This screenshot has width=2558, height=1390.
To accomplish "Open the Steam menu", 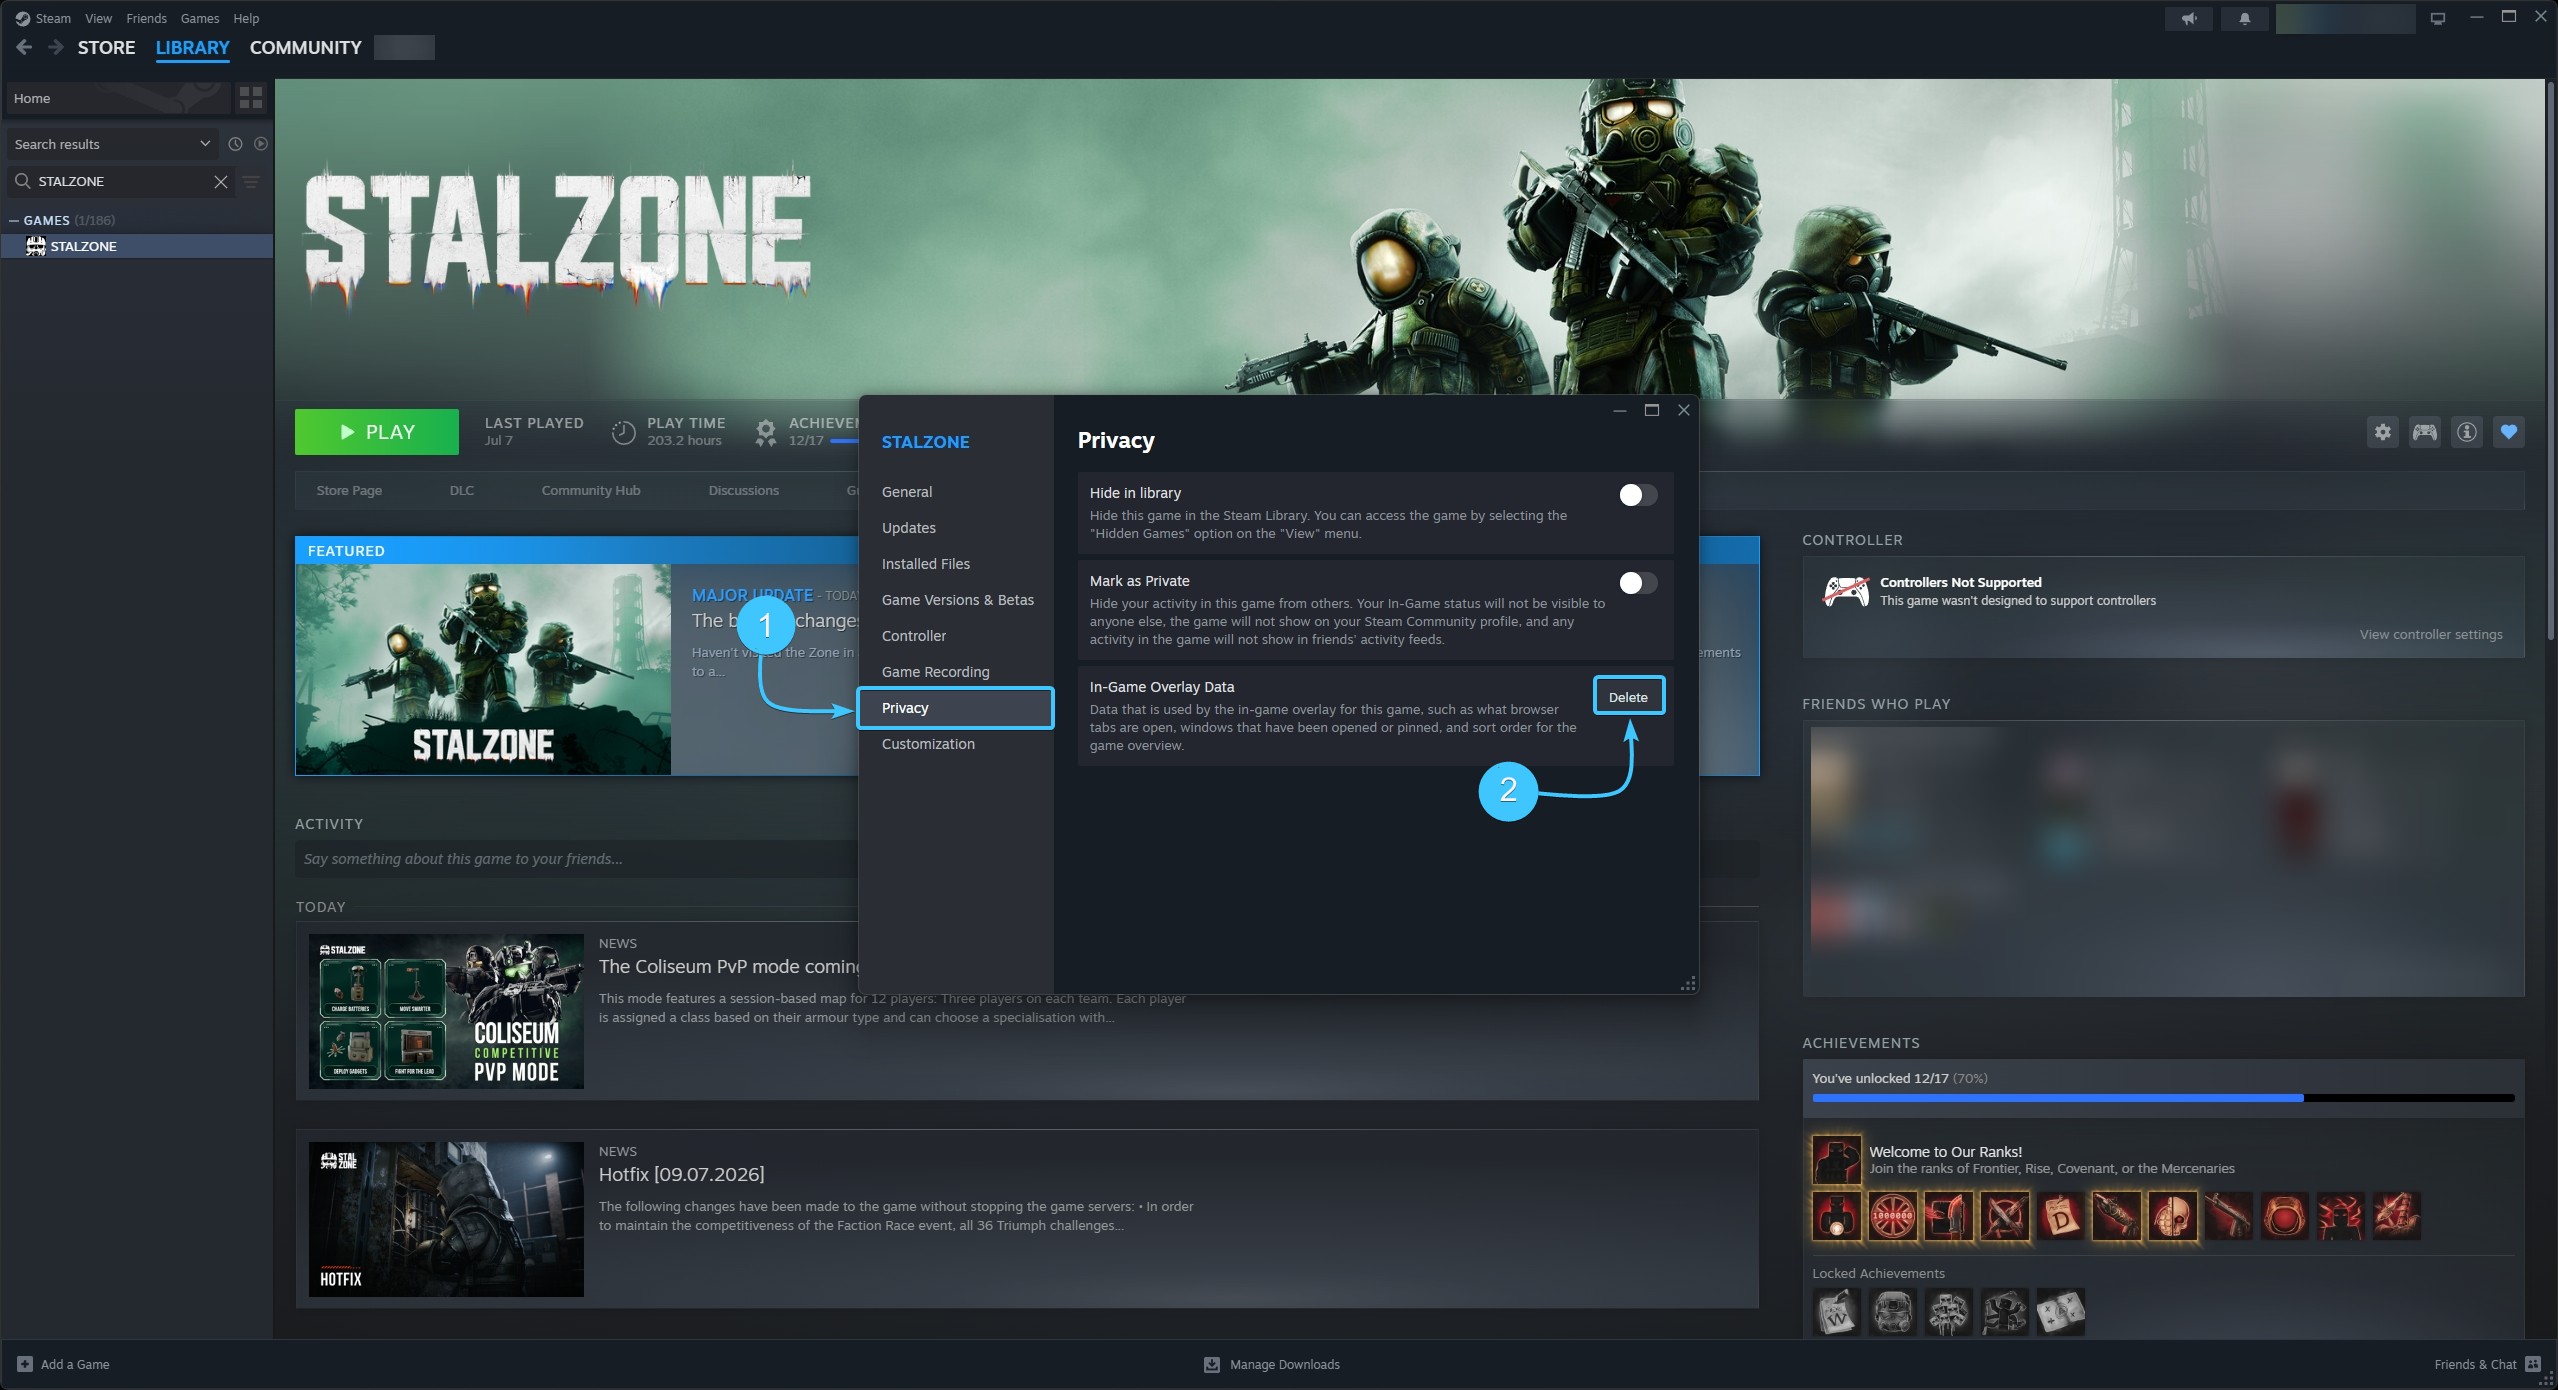I will [53, 18].
